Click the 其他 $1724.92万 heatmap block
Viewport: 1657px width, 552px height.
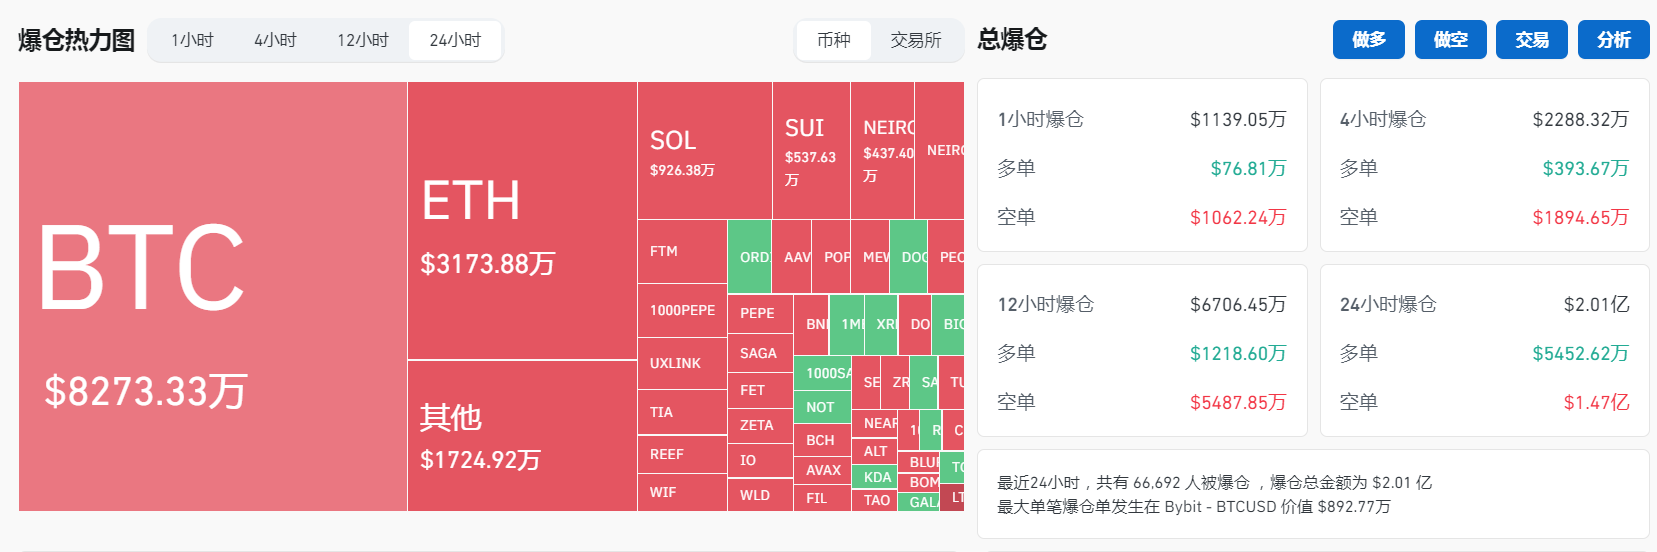pyautogui.click(x=522, y=436)
